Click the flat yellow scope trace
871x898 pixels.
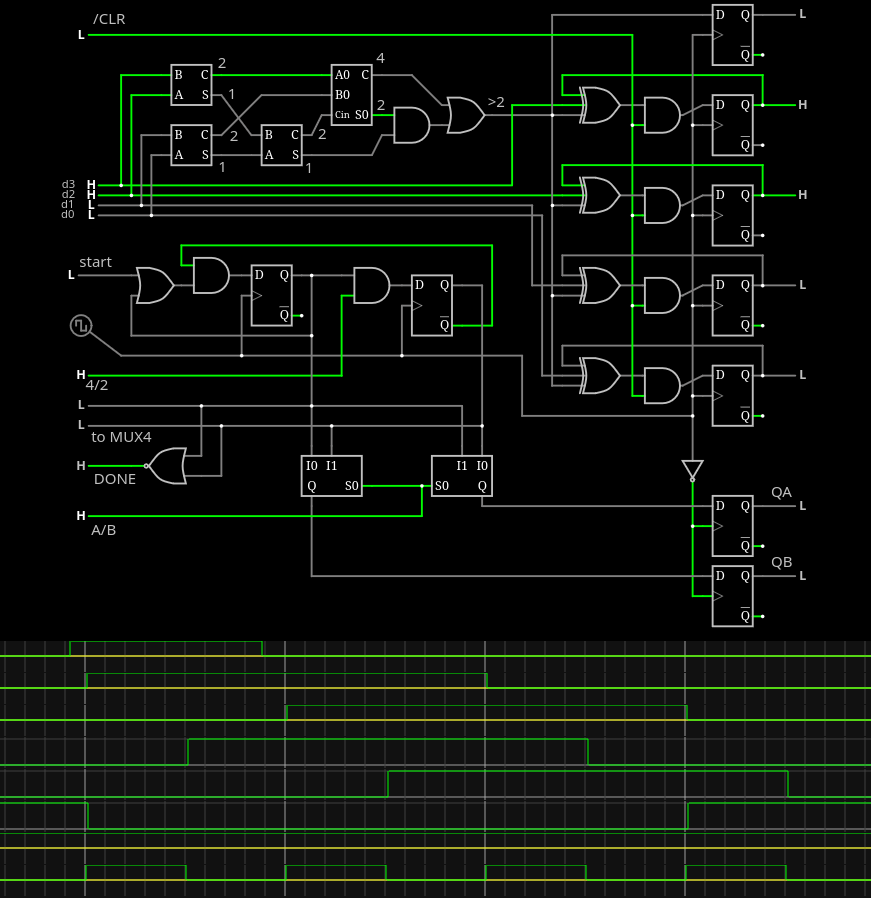(x=435, y=841)
